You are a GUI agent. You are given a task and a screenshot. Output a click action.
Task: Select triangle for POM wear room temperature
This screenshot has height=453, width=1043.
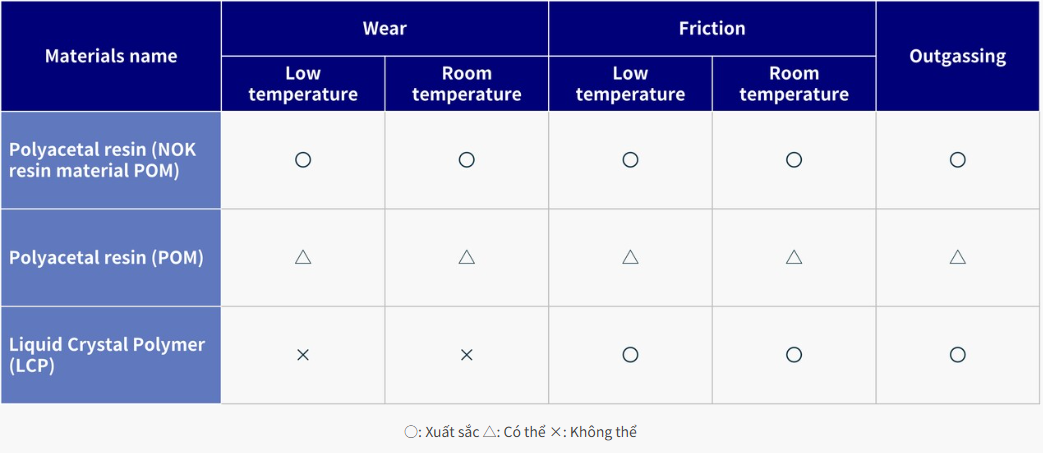pyautogui.click(x=466, y=257)
